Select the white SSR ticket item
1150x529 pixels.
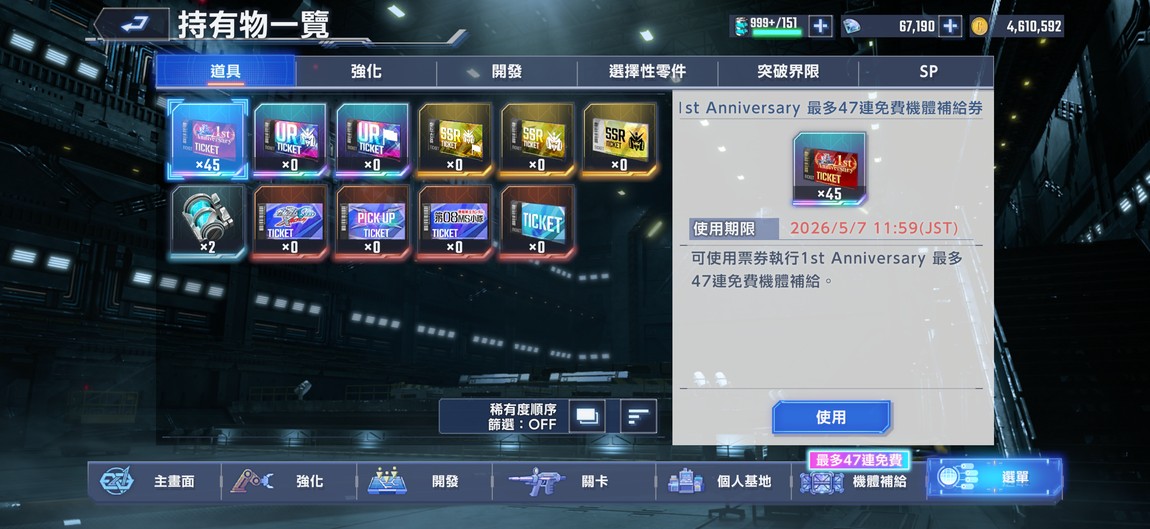tap(619, 140)
